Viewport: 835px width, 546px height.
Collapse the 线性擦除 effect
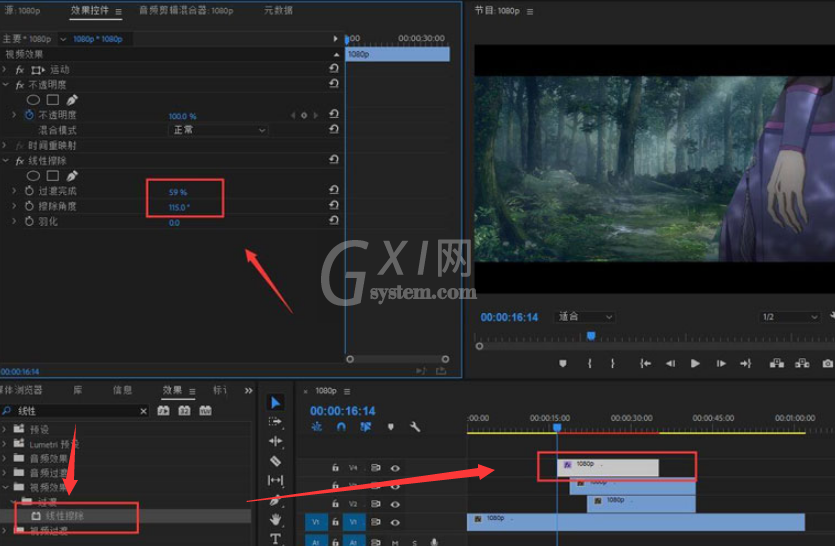(5, 160)
